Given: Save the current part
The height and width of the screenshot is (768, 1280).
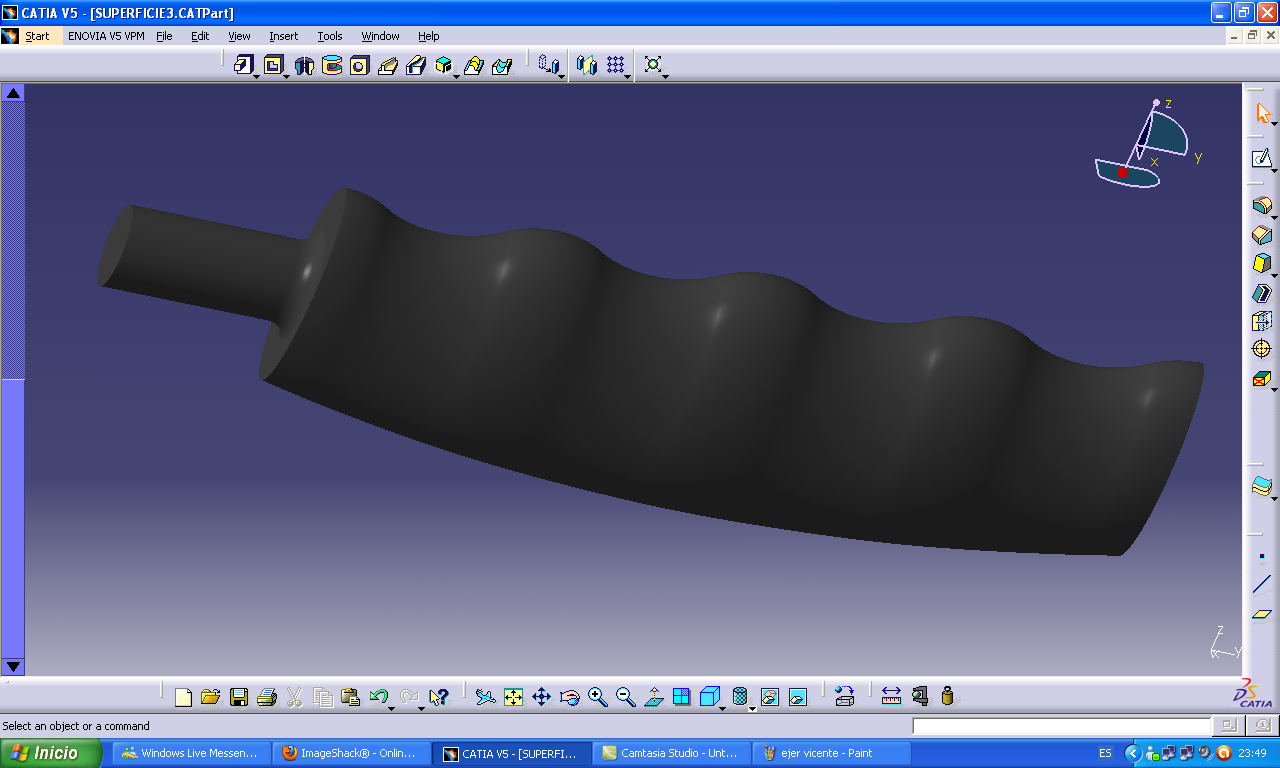Looking at the screenshot, I should 239,697.
